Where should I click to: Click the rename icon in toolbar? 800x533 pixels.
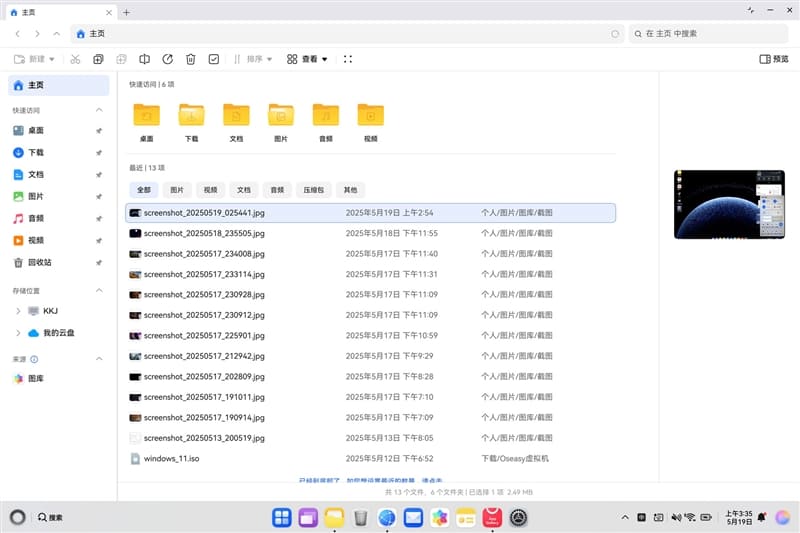144,59
